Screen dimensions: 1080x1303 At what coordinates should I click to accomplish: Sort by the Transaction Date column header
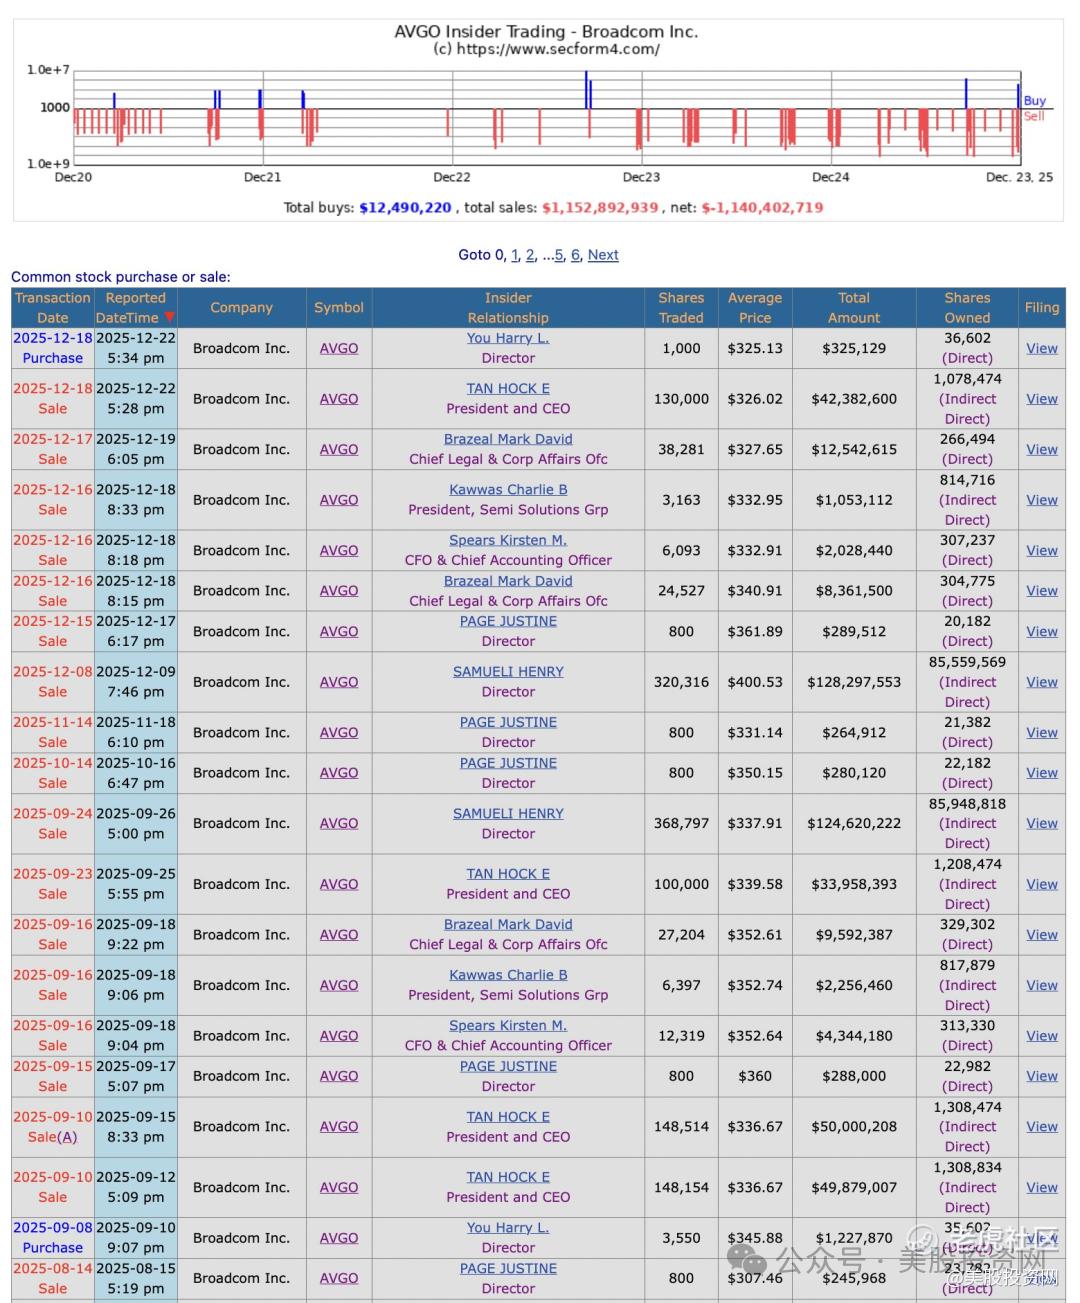click(53, 308)
